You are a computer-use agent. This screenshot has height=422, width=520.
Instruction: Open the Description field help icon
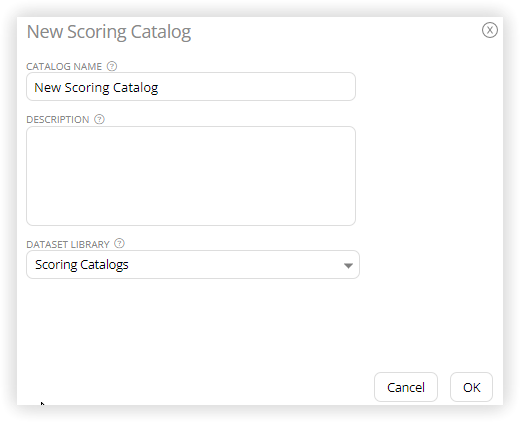point(99,119)
